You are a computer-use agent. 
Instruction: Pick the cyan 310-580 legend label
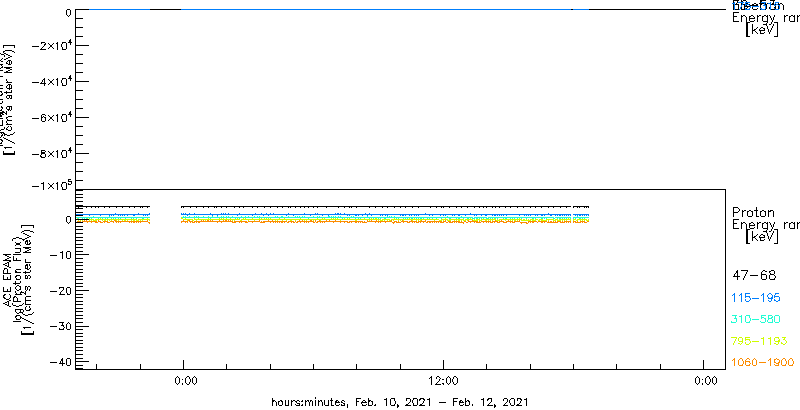coord(756,320)
